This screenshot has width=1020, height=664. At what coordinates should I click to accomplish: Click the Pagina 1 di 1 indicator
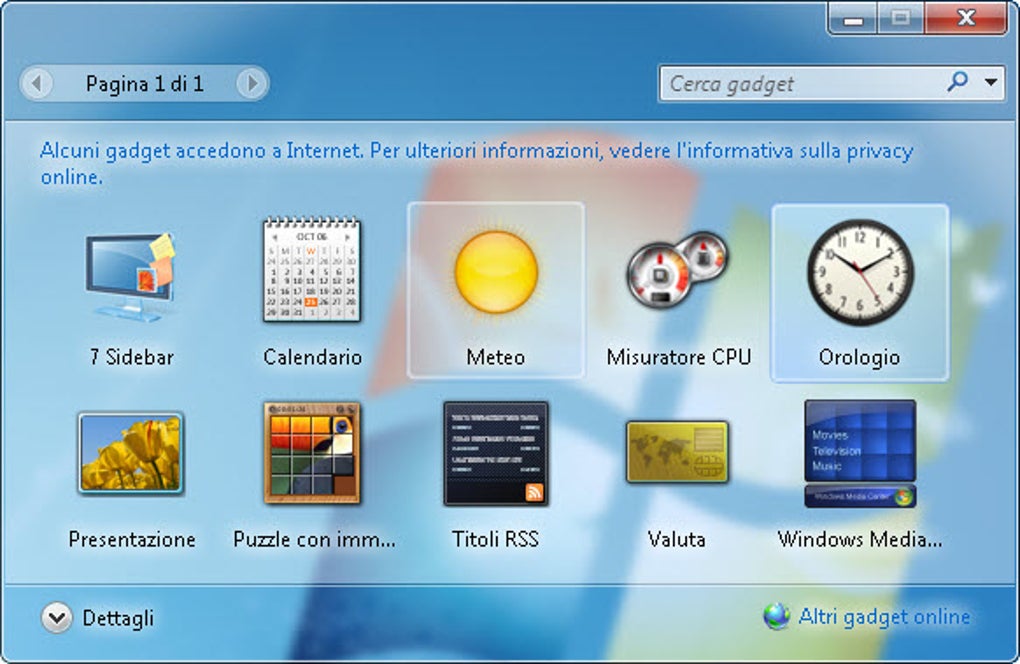[144, 83]
